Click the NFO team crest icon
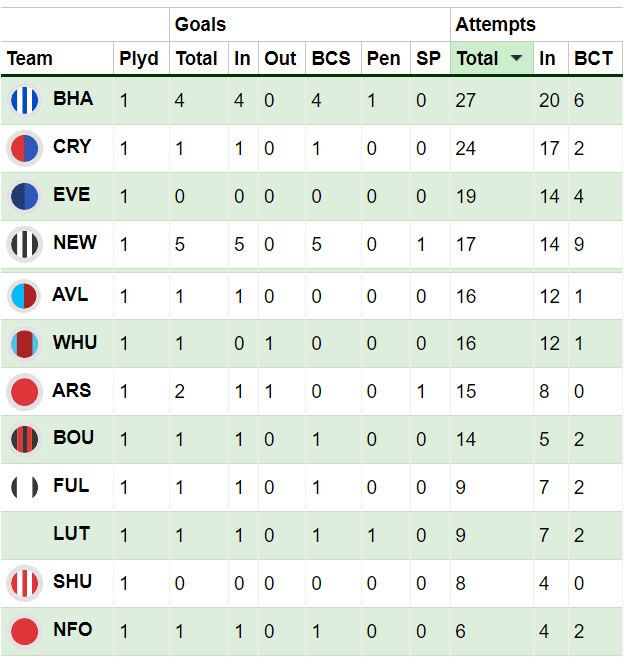The height and width of the screenshot is (664, 628). (24, 631)
